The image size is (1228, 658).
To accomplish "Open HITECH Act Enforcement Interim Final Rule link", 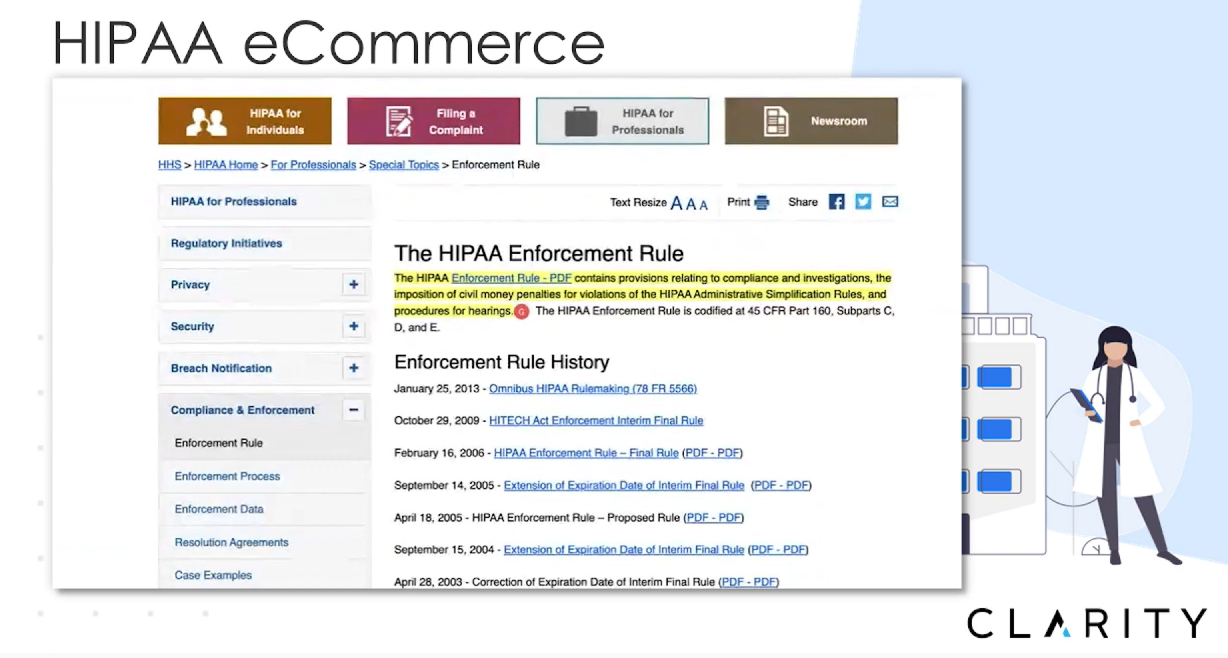I will (x=597, y=421).
